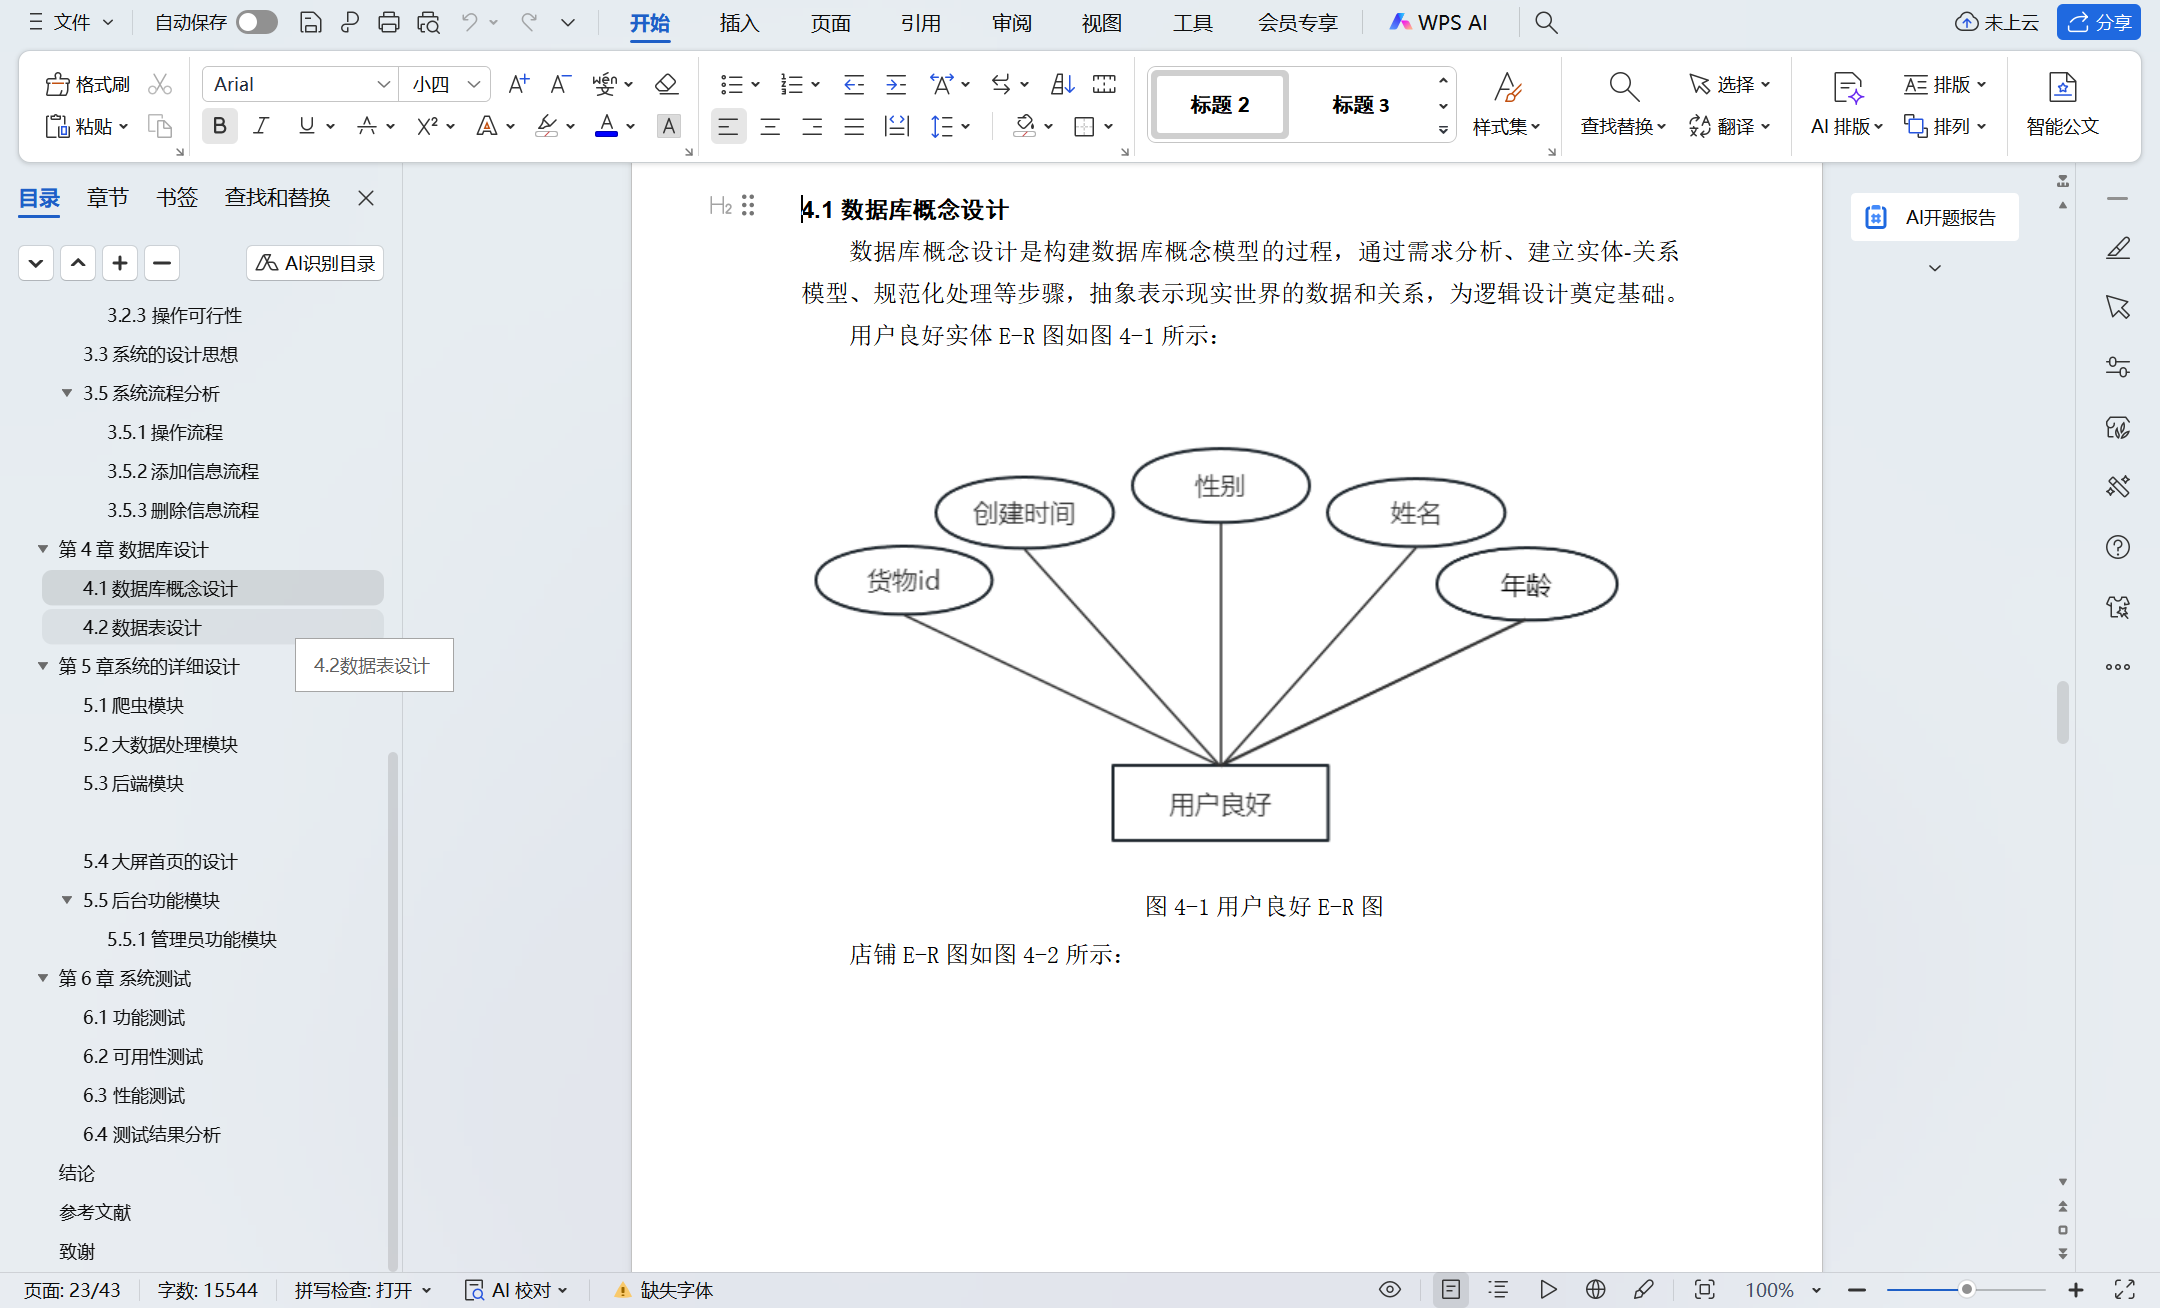The height and width of the screenshot is (1308, 2160).
Task: Open the 插入 ribbon tab
Action: point(739,22)
